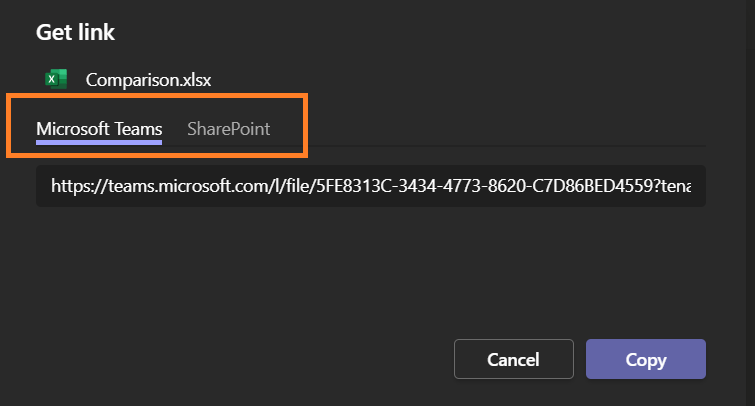Click the Get link dialog heading
This screenshot has height=406, width=755.
pyautogui.click(x=75, y=32)
